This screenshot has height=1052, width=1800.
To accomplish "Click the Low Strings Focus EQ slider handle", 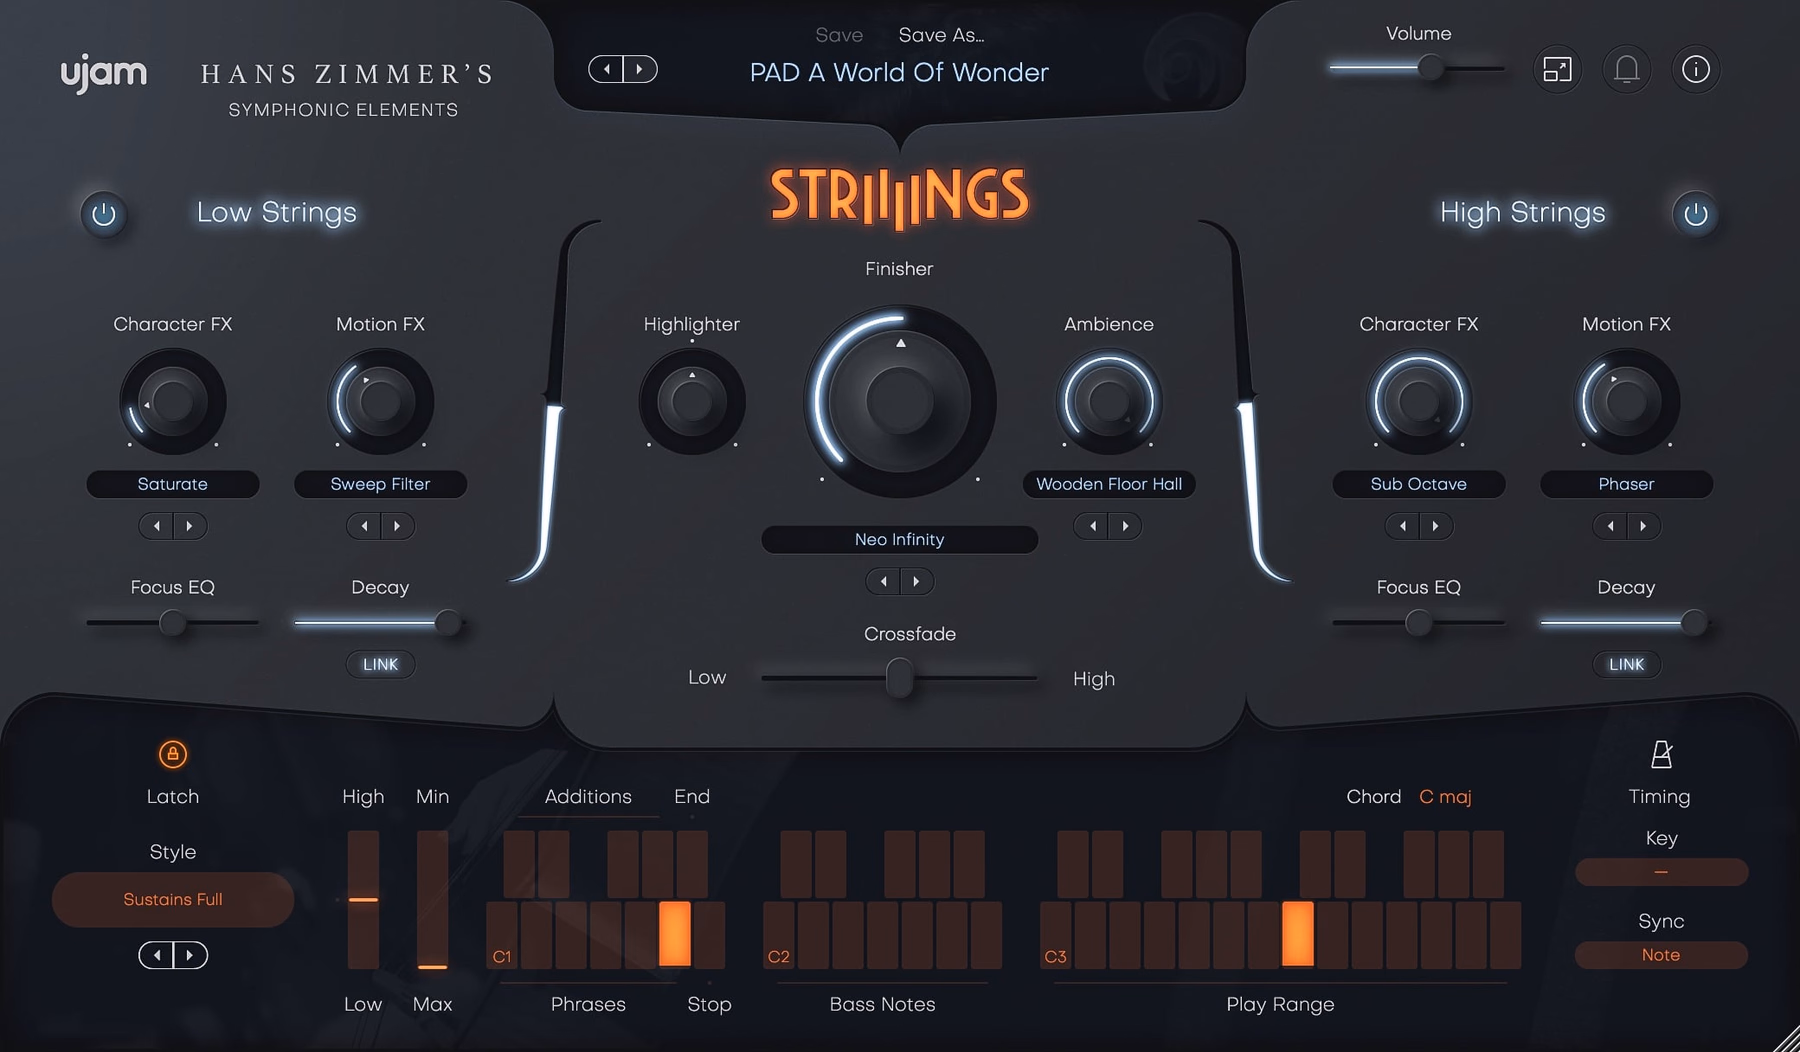I will click(x=173, y=623).
